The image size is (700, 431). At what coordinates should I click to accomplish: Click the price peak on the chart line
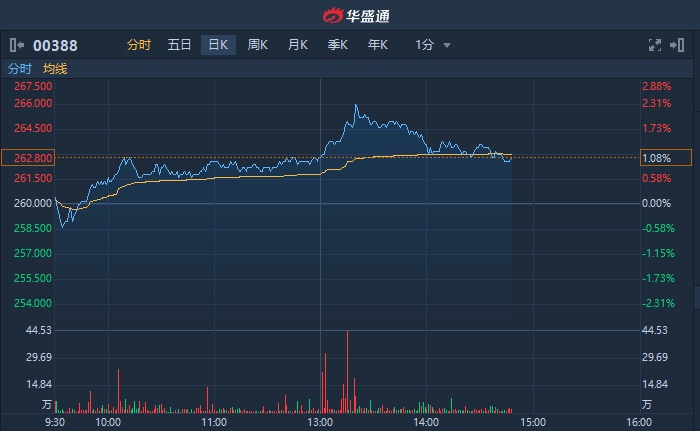click(x=357, y=104)
